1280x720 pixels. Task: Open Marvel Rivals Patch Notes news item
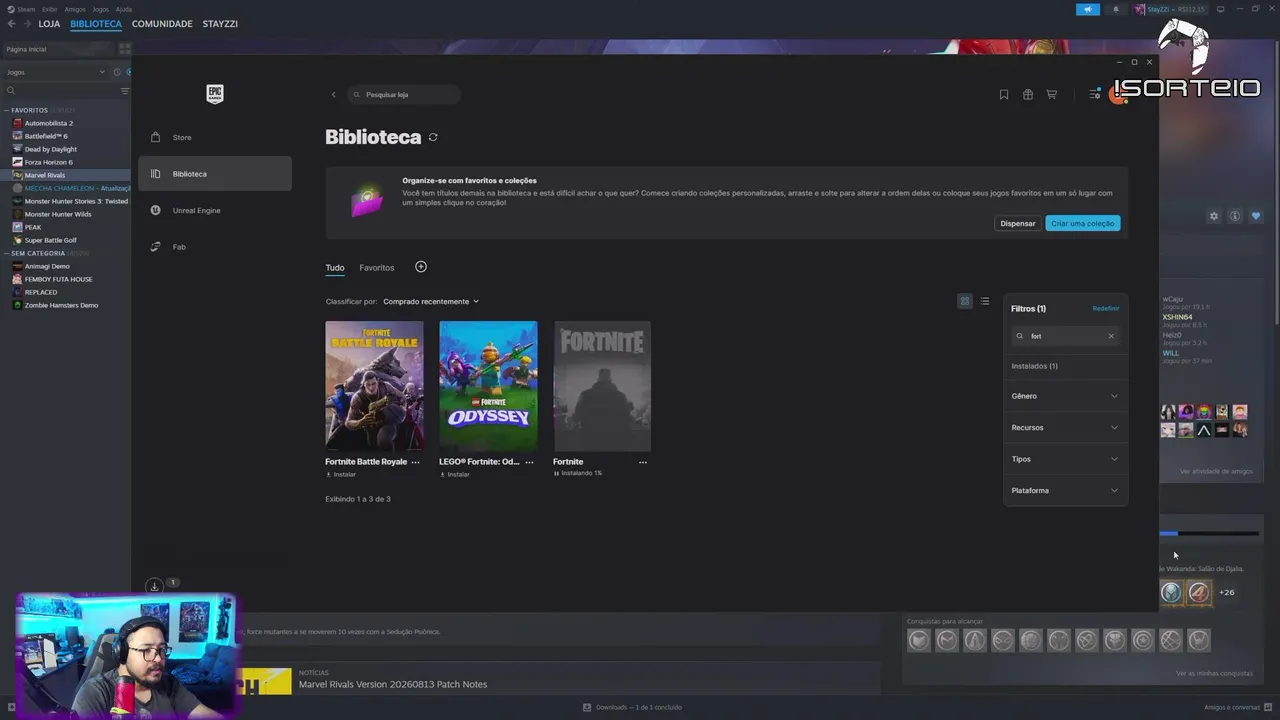tap(393, 684)
